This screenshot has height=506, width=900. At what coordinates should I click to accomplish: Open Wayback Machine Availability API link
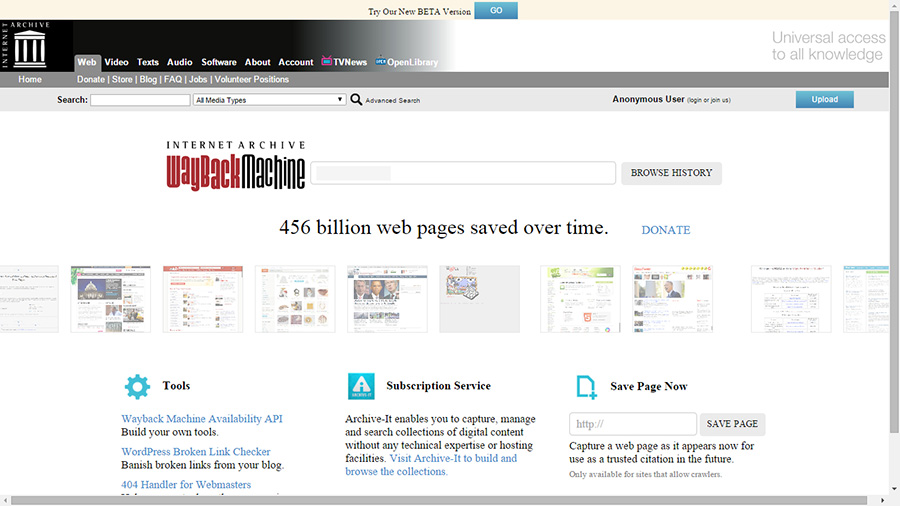201,419
